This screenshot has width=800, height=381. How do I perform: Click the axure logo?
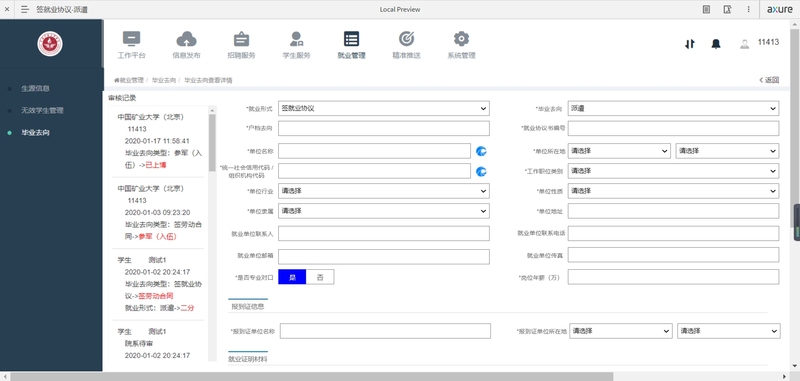click(780, 9)
